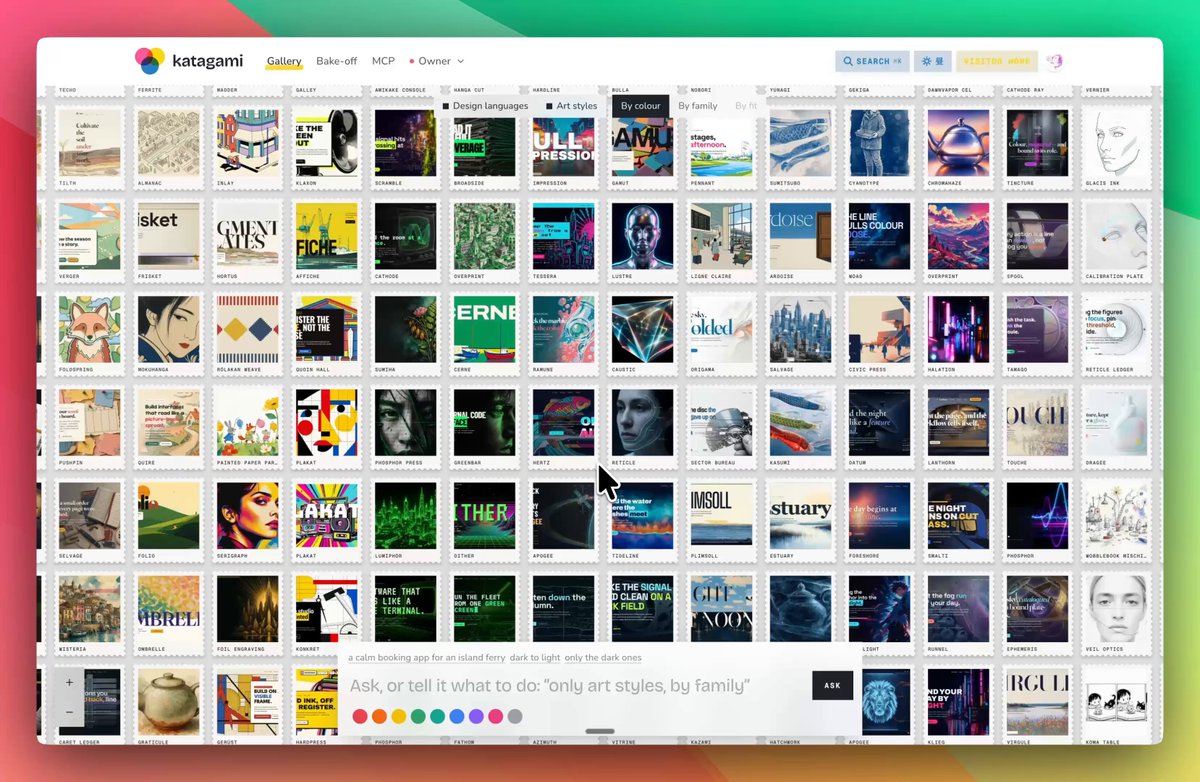Screen dimensions: 1200x782
Task: Open the Search button
Action: coord(873,61)
